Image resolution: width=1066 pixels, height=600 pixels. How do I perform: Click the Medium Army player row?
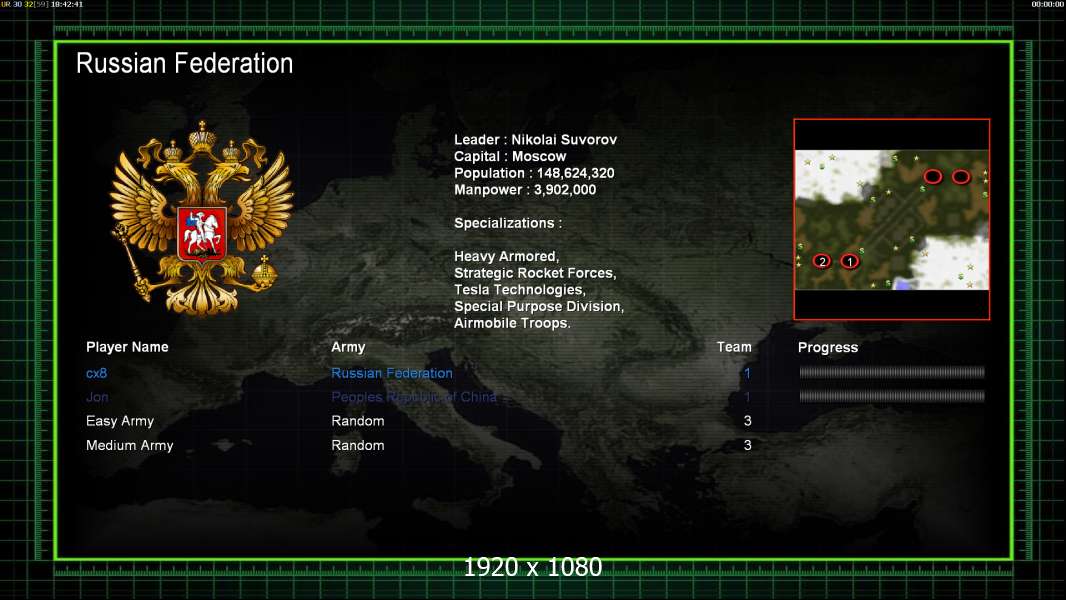point(419,445)
